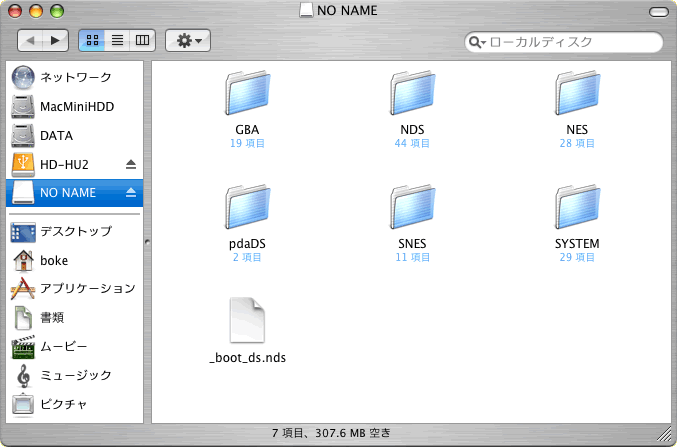The height and width of the screenshot is (447, 677).
Task: Click the HD-HU2 USB drive icon
Action: point(23,165)
